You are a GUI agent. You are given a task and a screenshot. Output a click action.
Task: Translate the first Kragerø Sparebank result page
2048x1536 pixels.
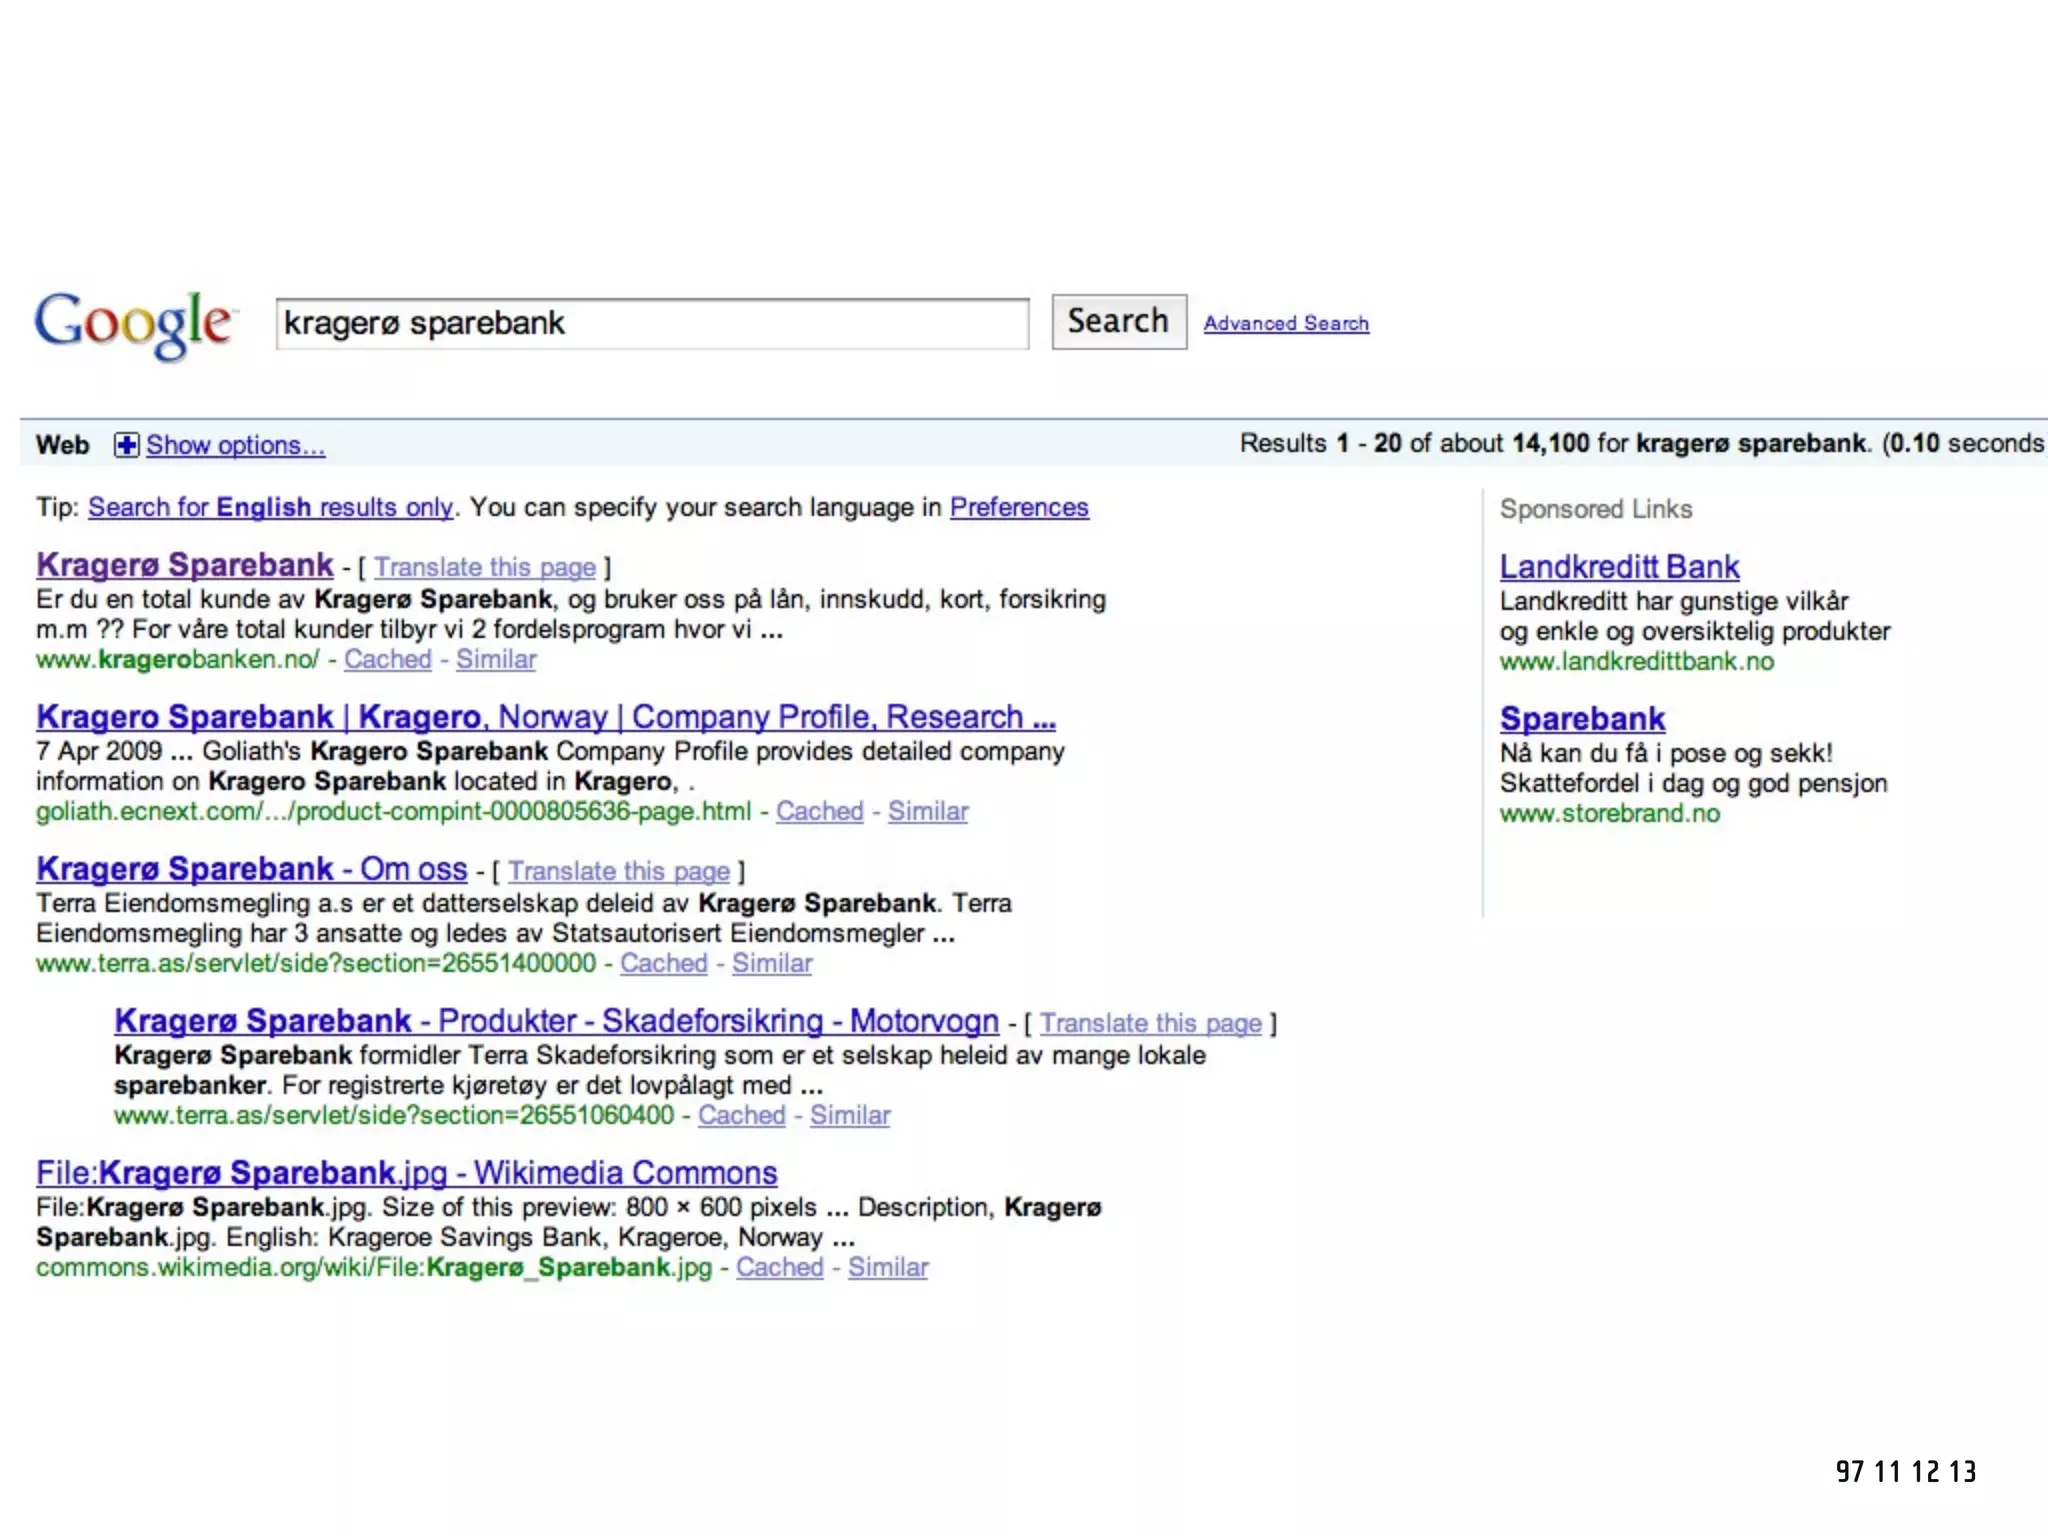pyautogui.click(x=484, y=568)
